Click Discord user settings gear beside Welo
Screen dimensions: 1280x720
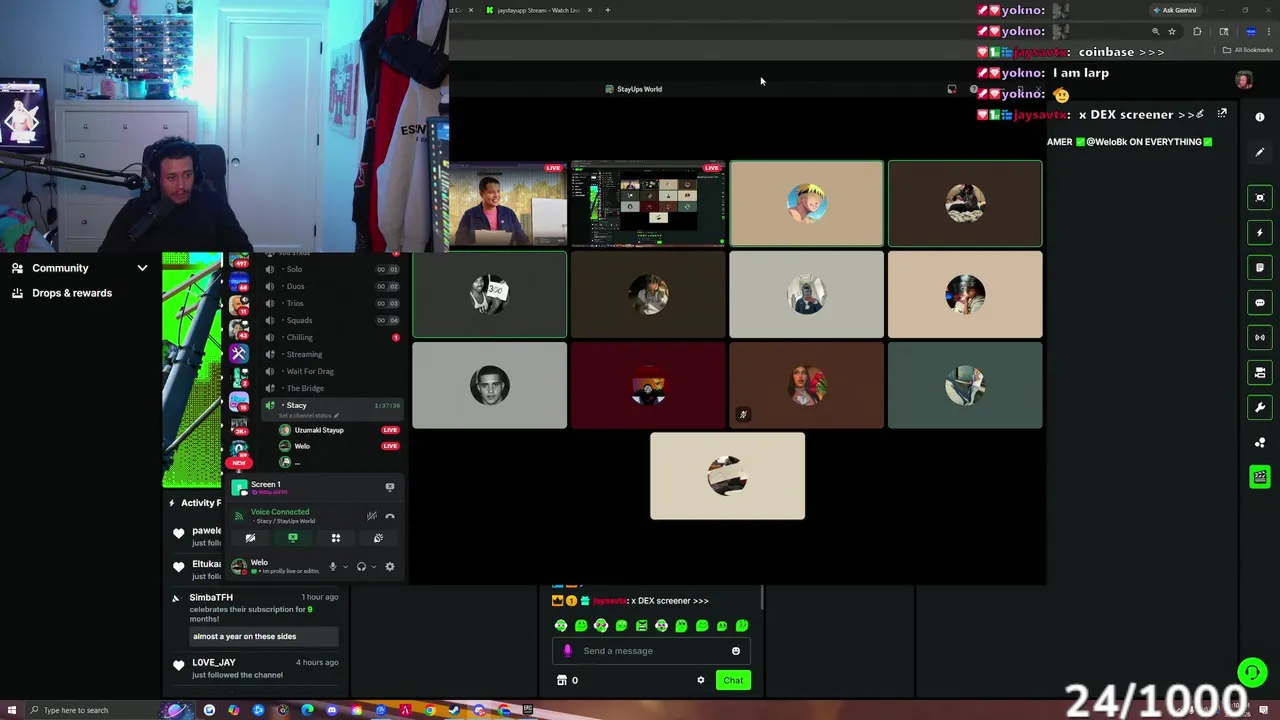390,566
